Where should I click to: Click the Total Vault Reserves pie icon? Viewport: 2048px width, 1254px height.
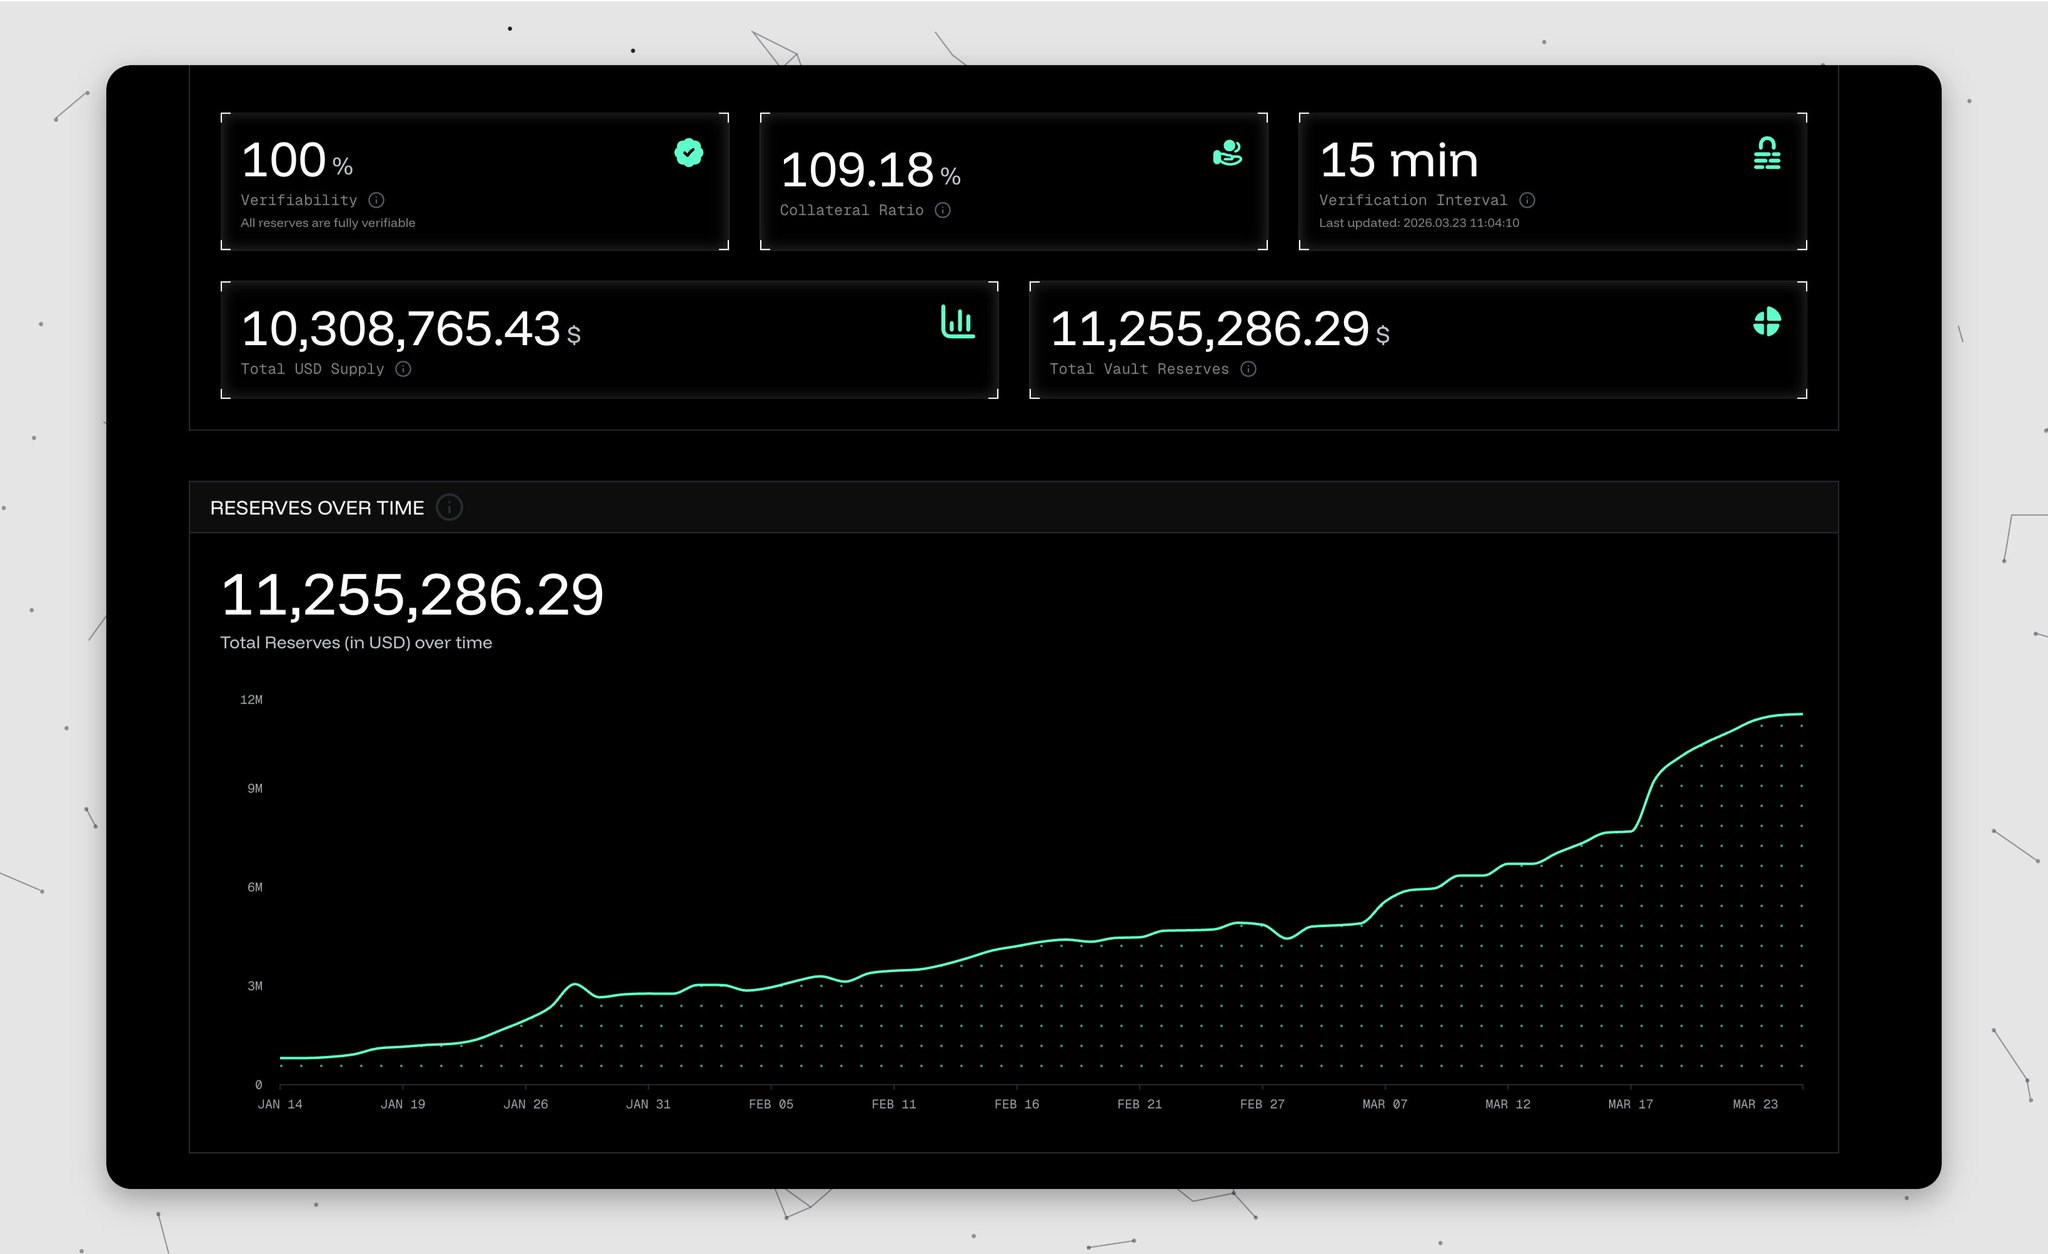point(1766,322)
